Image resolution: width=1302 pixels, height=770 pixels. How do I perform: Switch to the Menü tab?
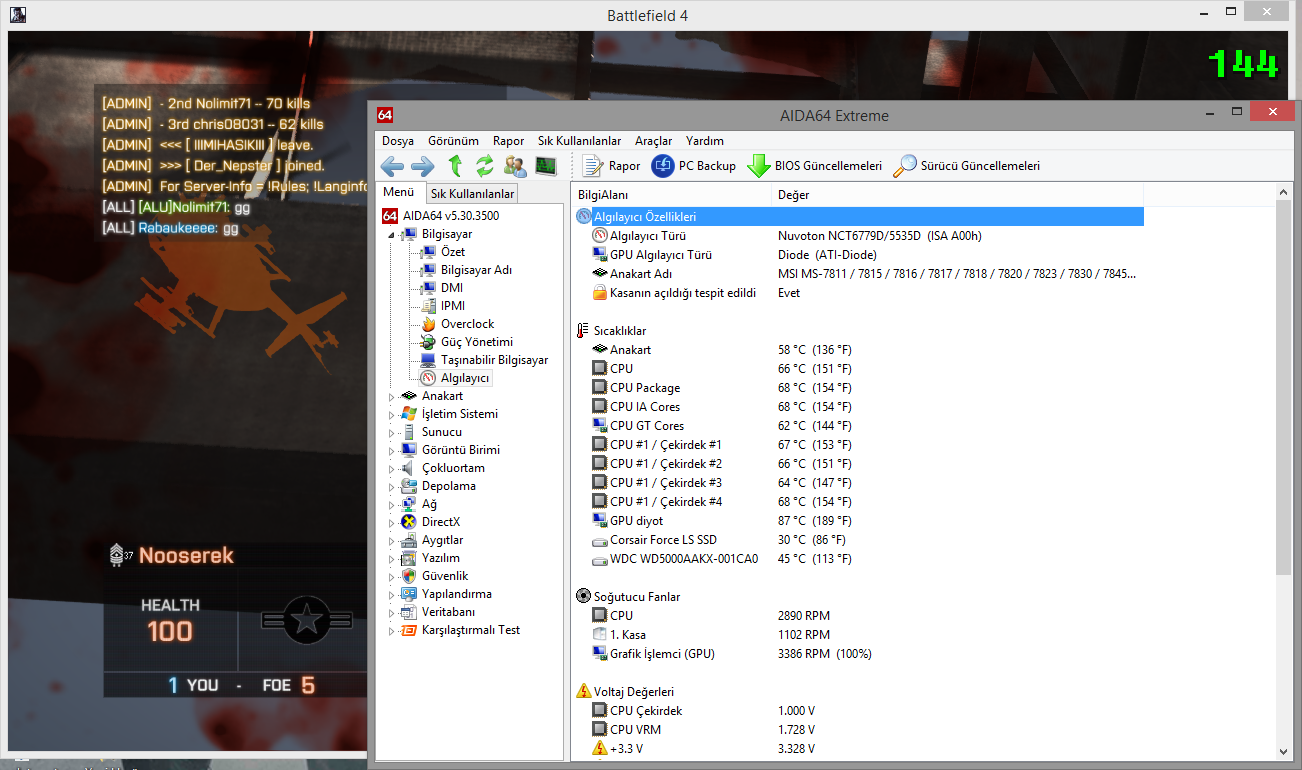click(x=398, y=192)
